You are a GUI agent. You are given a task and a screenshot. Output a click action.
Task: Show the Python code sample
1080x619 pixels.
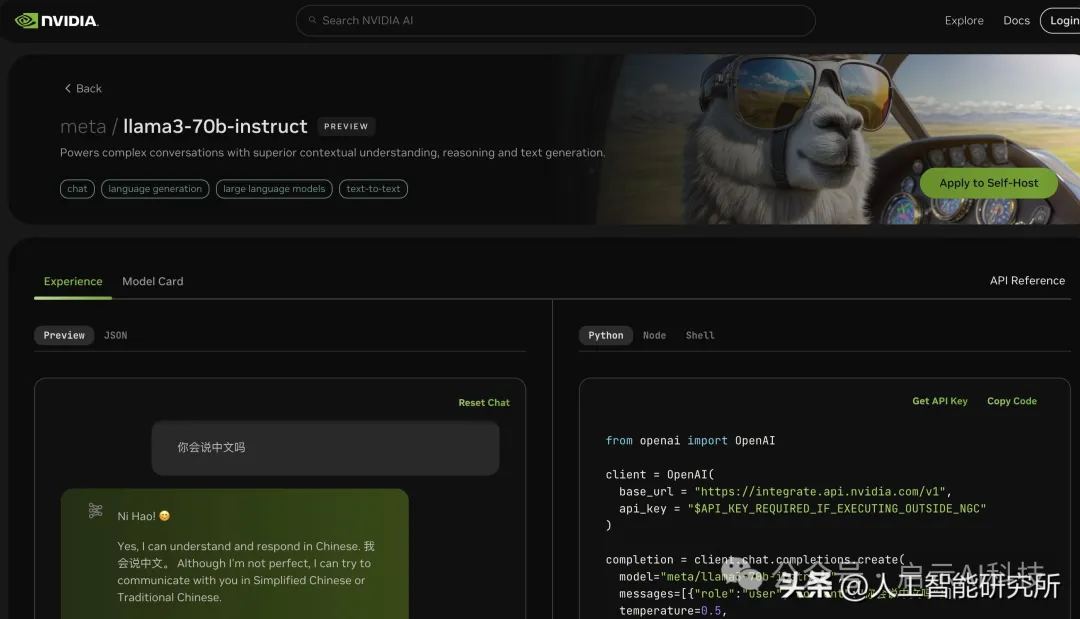[x=605, y=335]
